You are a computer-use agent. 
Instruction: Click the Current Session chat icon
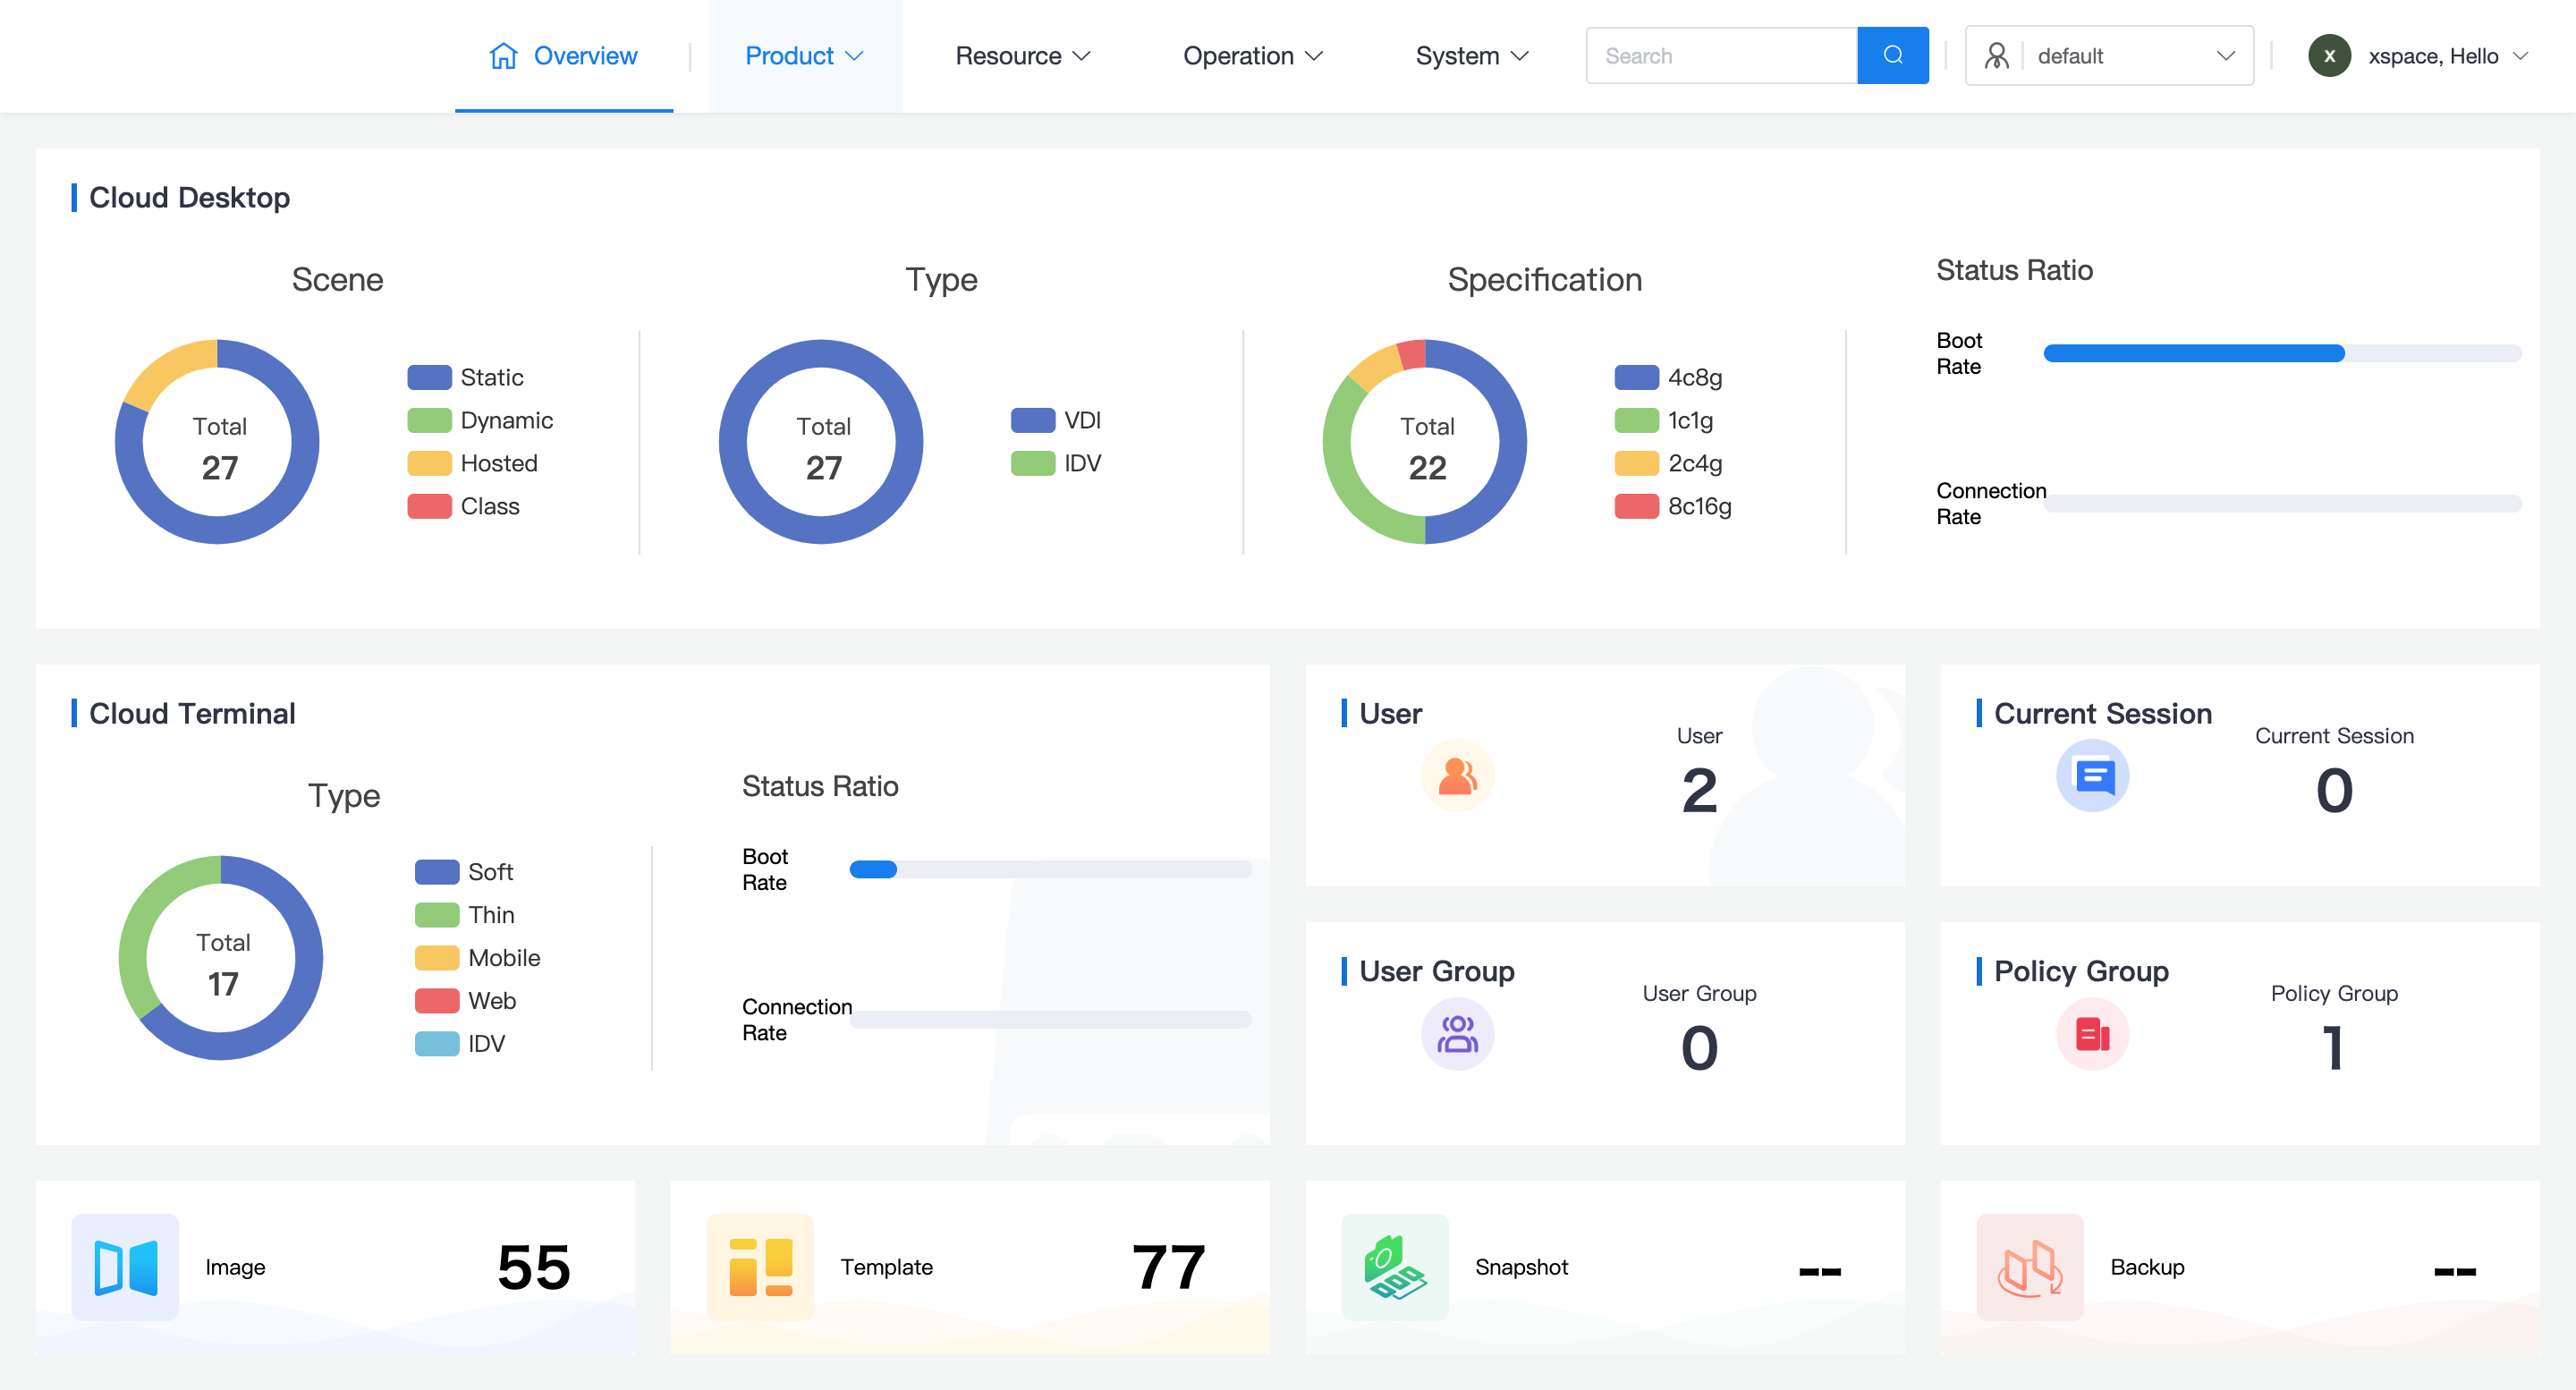point(2092,776)
